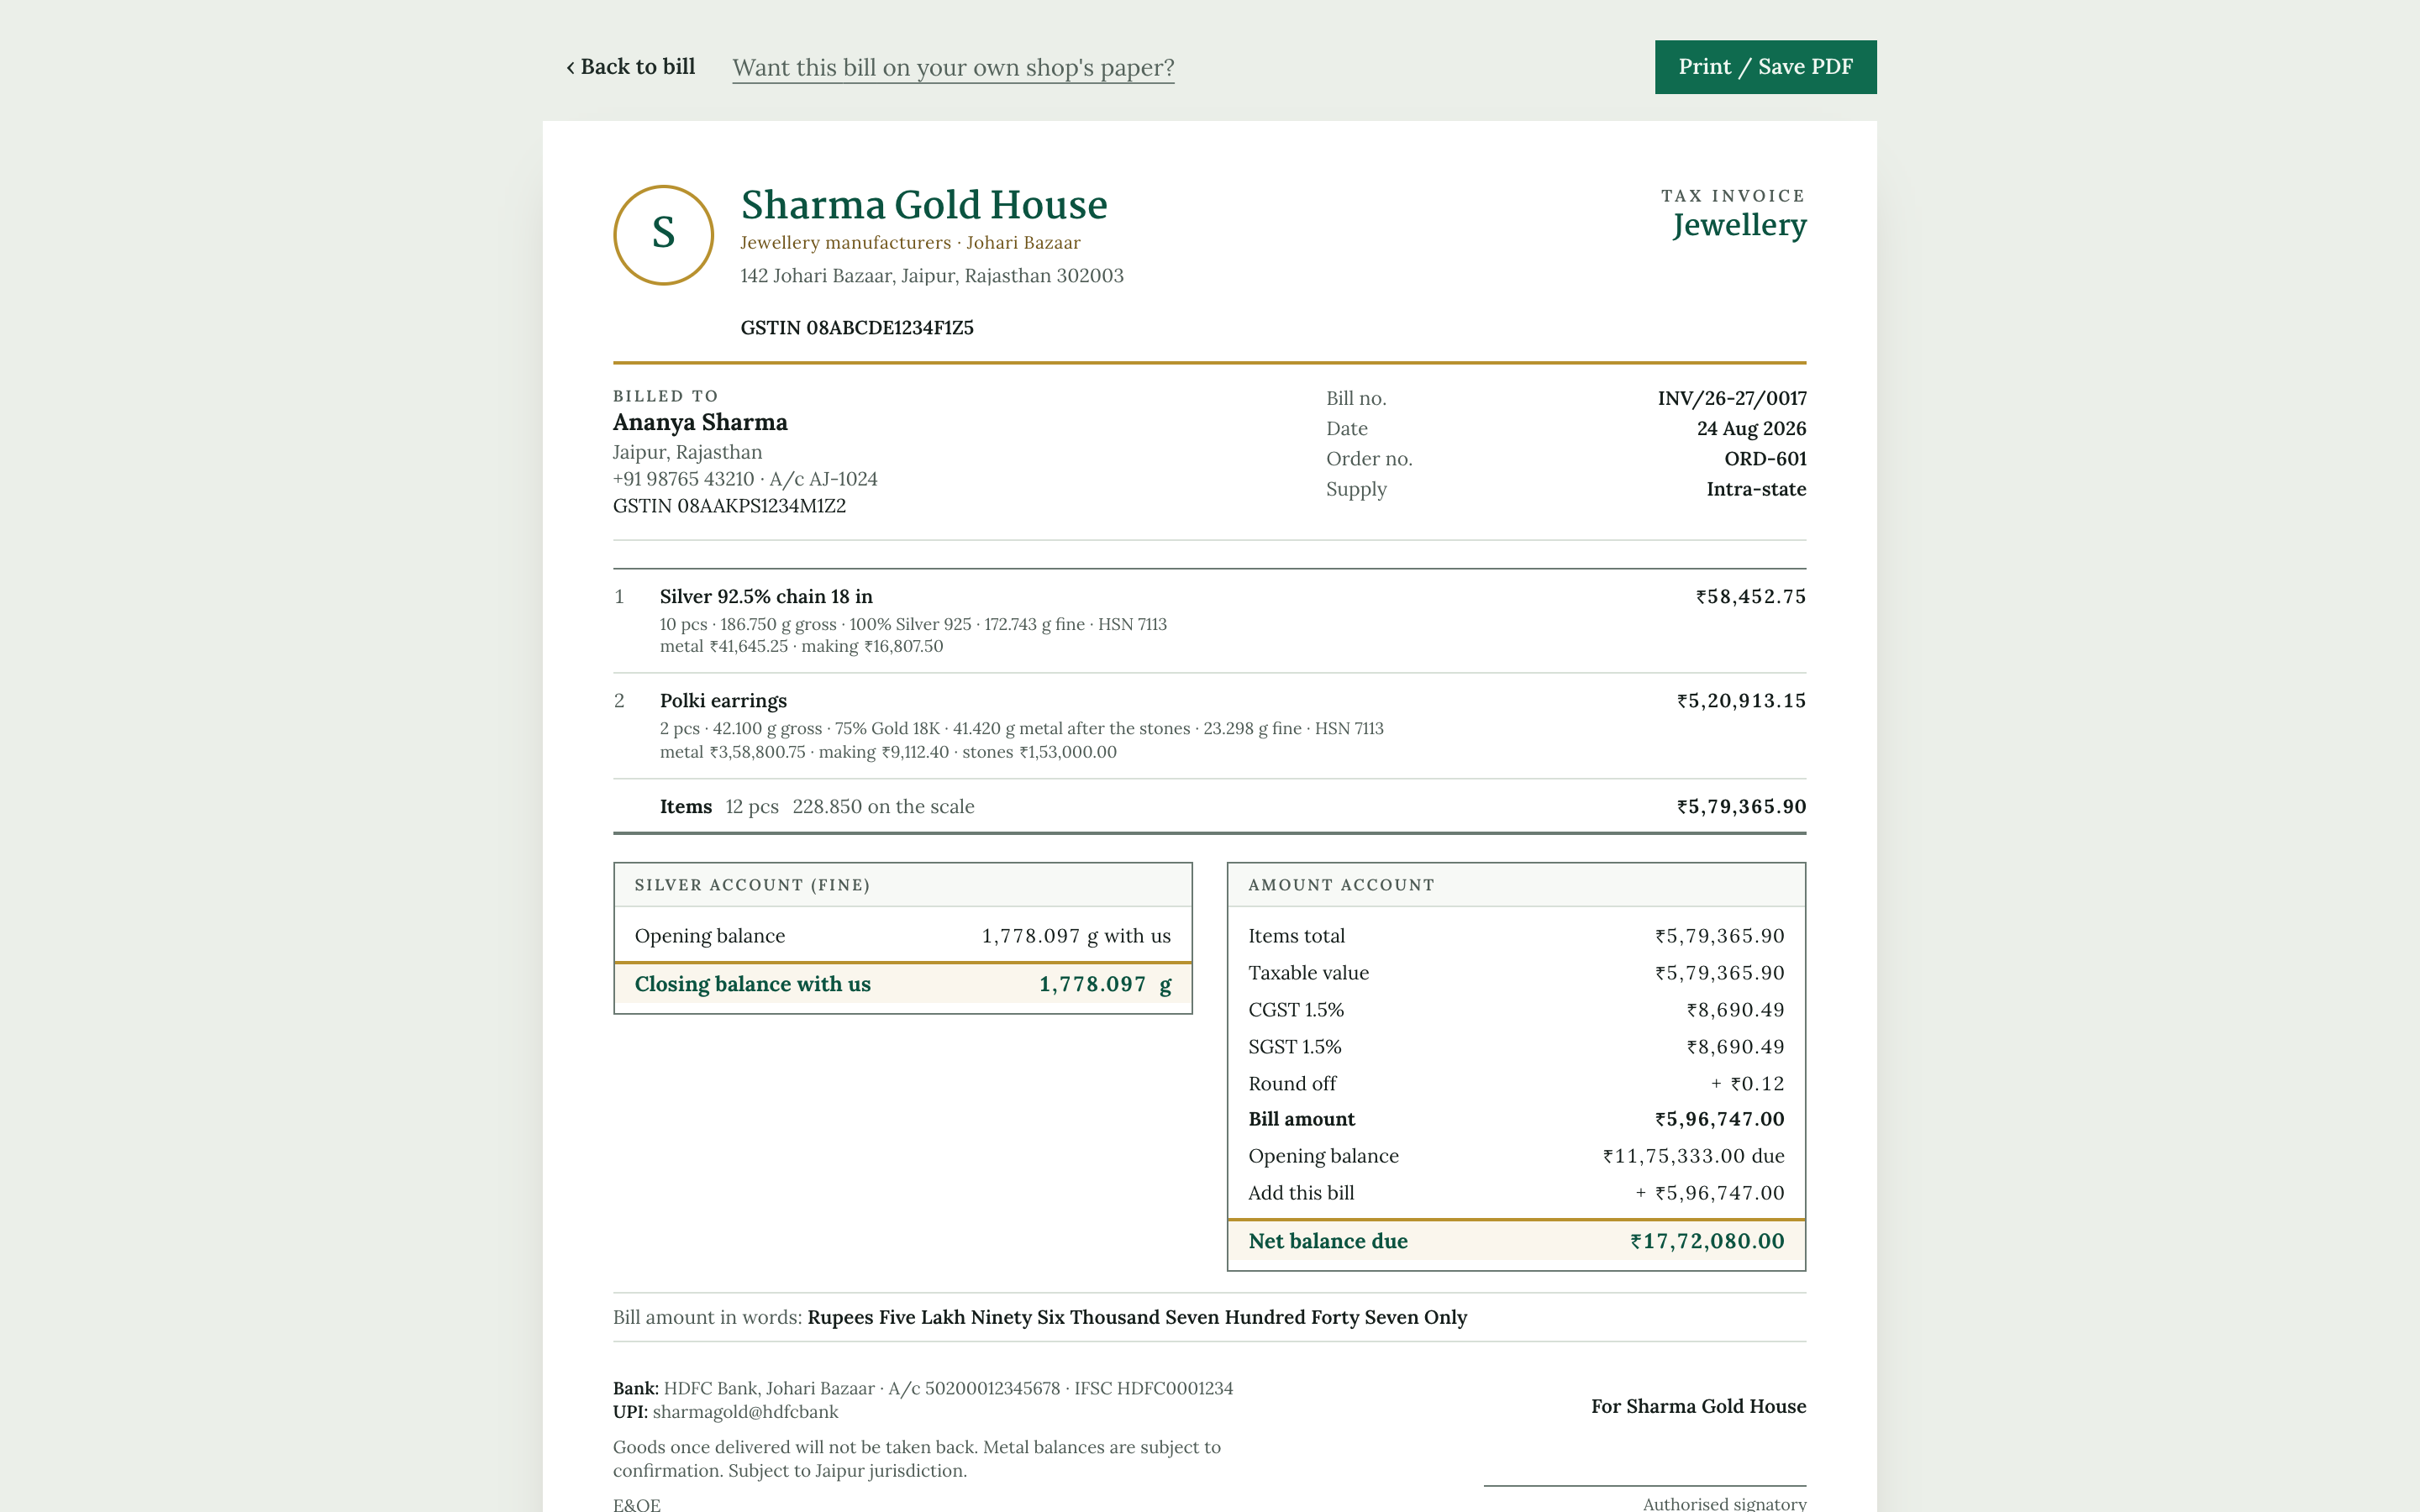Viewport: 2420px width, 1512px height.
Task: Click the 'CGST 1.5%' amount ₹8,690.49
Action: [1735, 1010]
